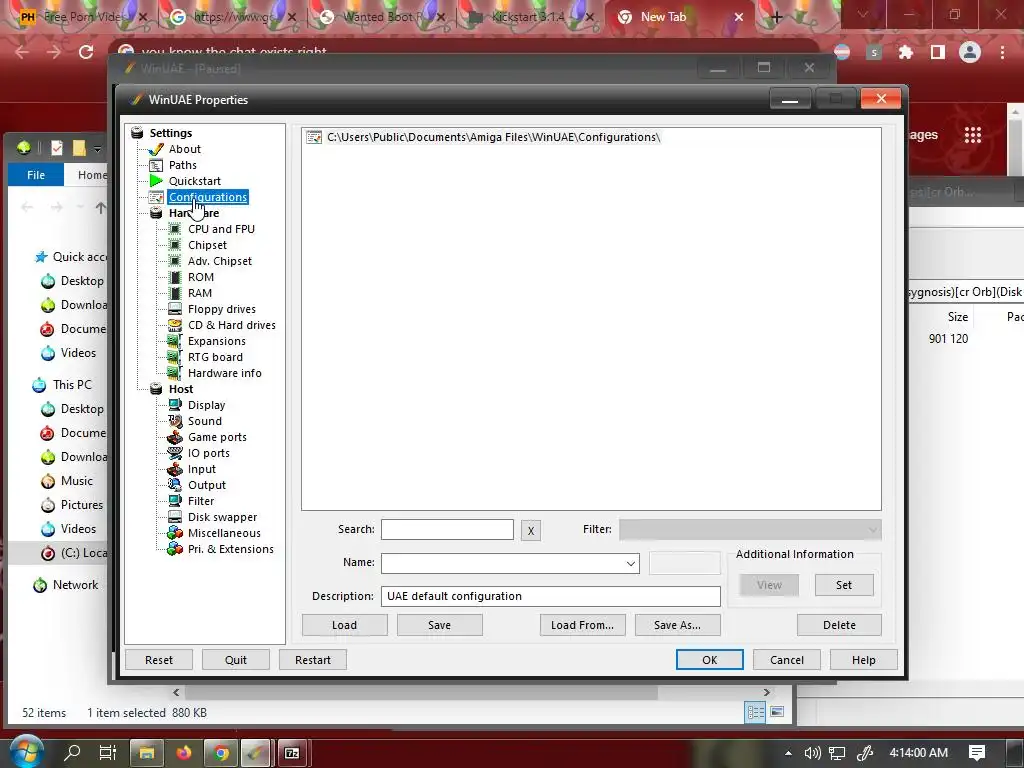Click the Sound speaker icon

pyautogui.click(x=175, y=421)
